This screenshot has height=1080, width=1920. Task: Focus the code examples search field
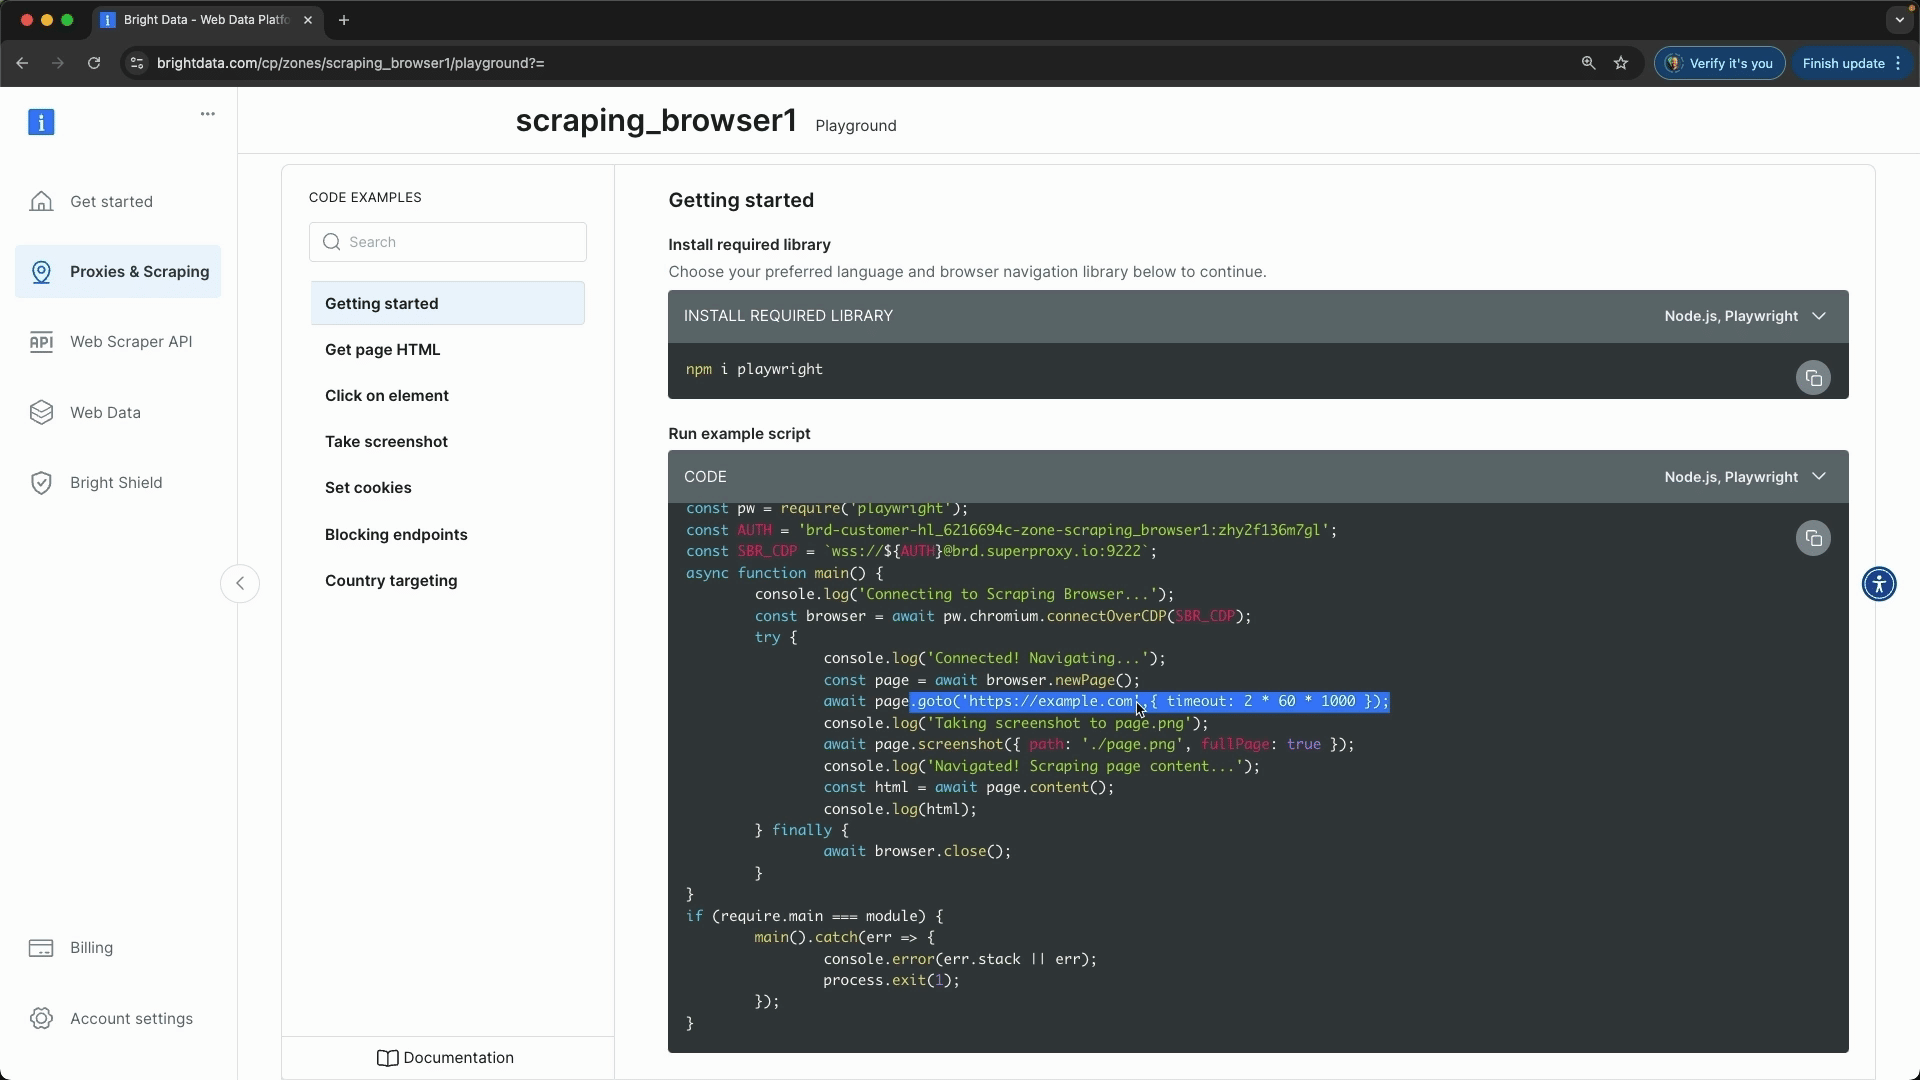pos(448,242)
